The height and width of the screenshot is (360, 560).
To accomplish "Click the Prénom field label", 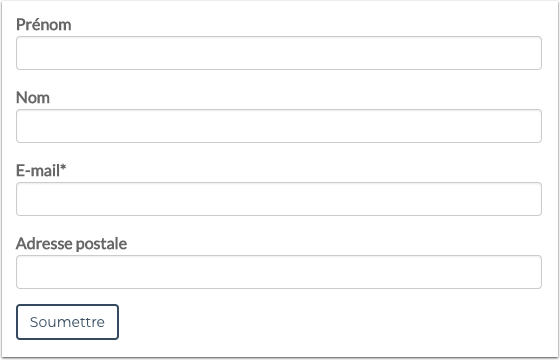I will (44, 25).
